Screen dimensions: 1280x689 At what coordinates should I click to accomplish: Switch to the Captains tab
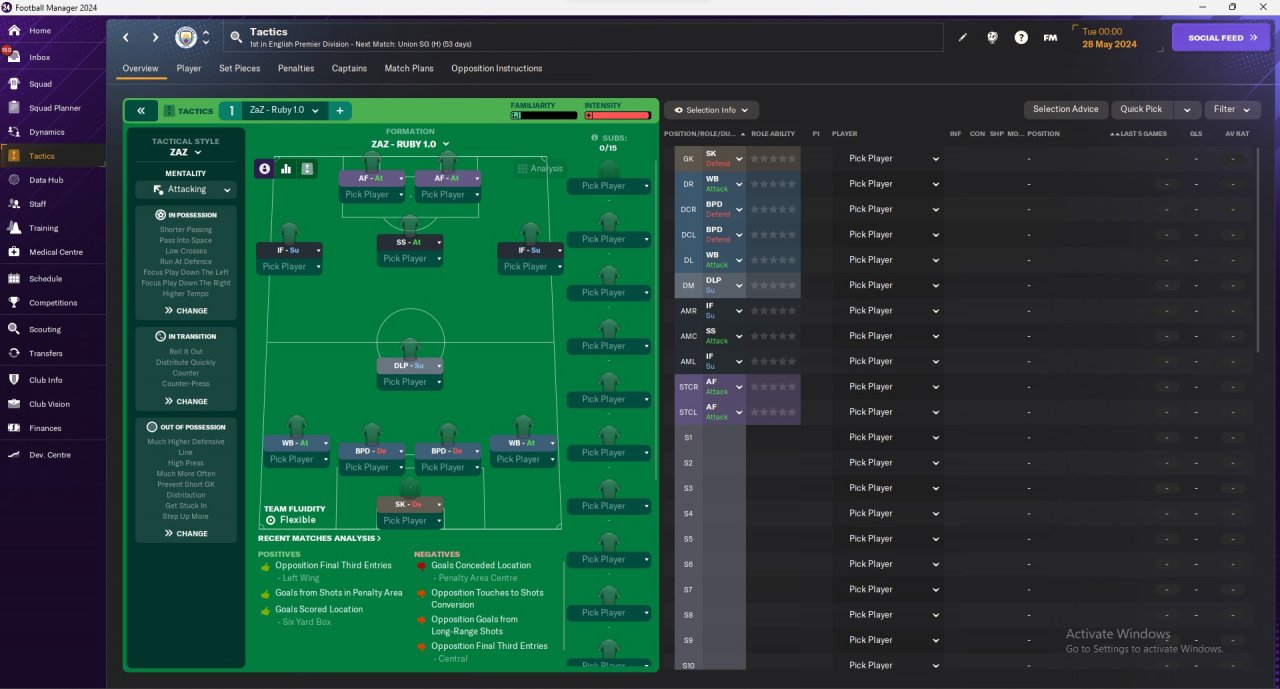pyautogui.click(x=349, y=69)
